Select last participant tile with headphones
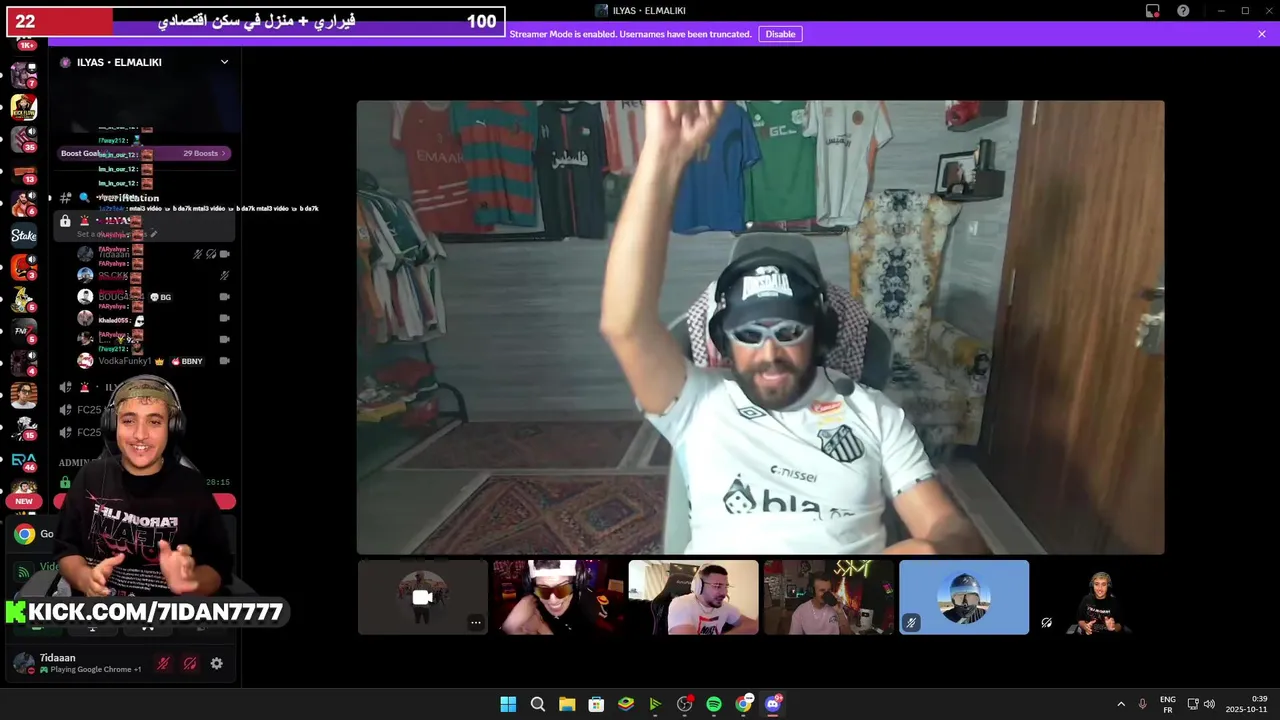 tap(1099, 597)
